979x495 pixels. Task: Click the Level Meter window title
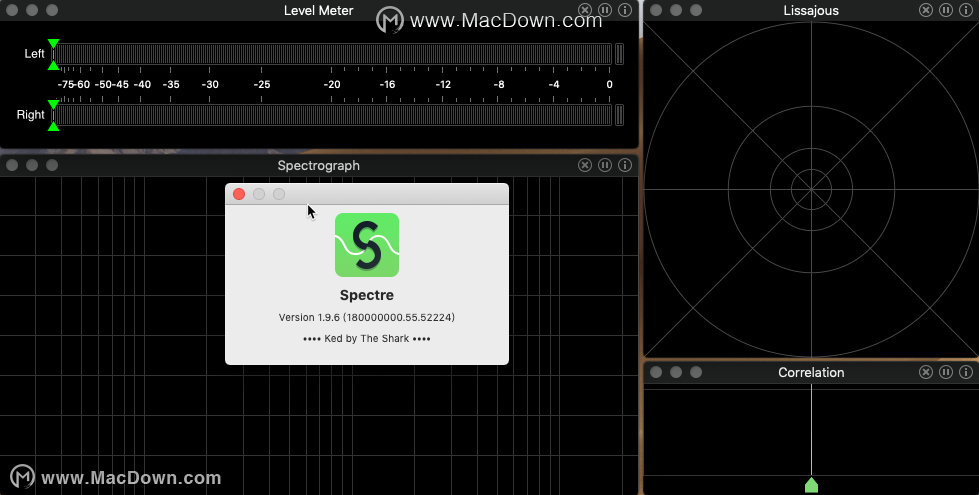pyautogui.click(x=318, y=11)
